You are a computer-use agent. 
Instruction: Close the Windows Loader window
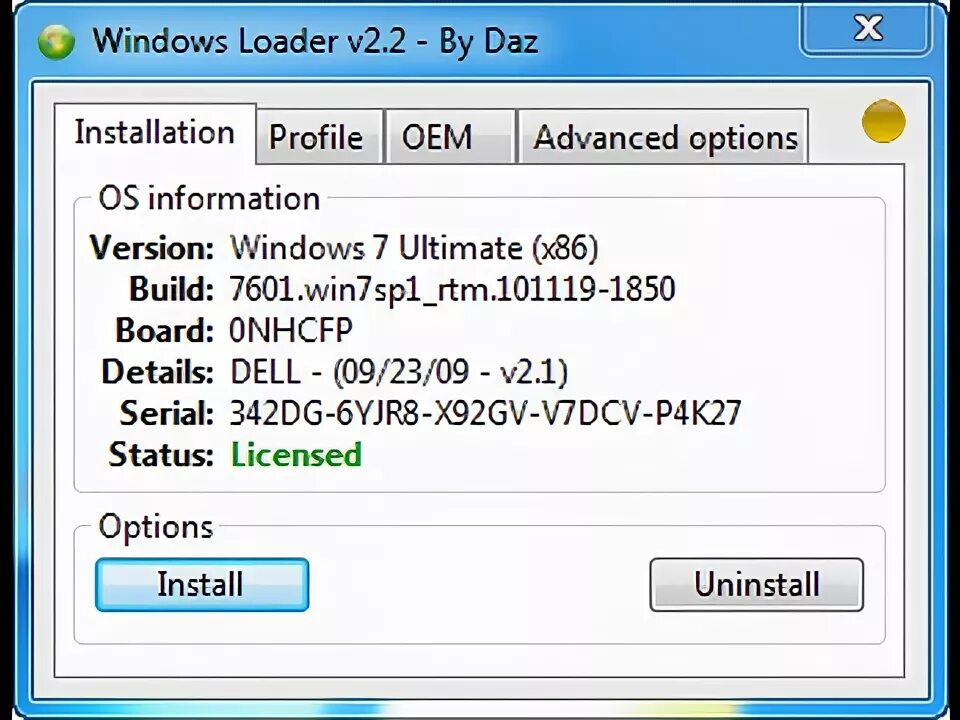coord(868,28)
